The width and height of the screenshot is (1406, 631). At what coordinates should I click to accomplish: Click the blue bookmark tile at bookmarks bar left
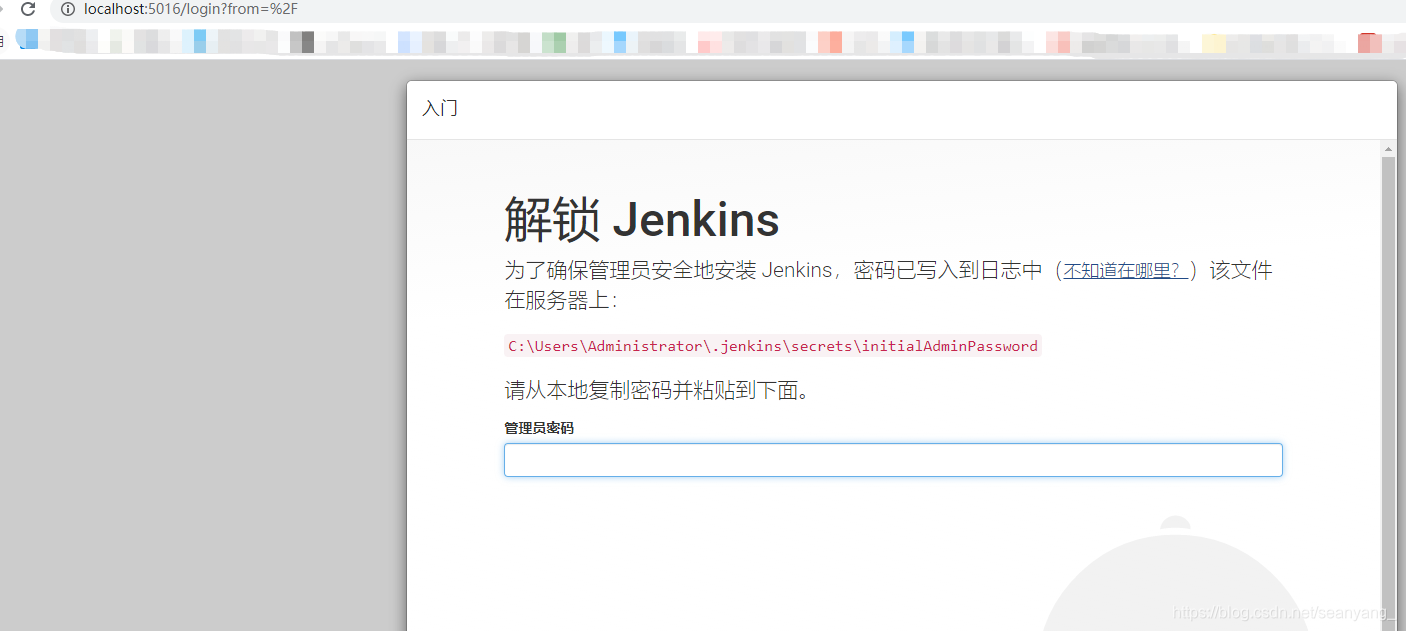click(27, 41)
